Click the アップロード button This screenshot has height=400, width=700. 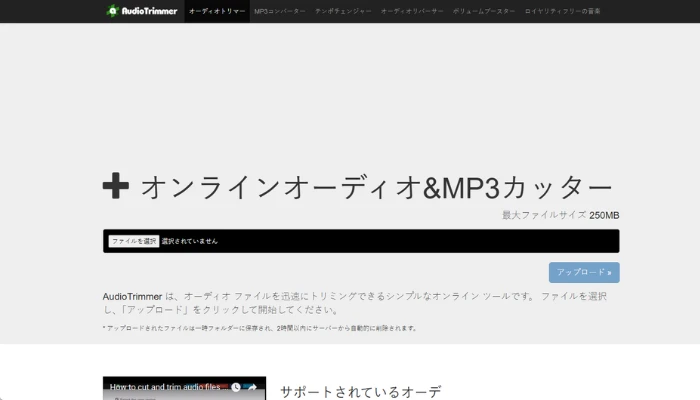(584, 272)
